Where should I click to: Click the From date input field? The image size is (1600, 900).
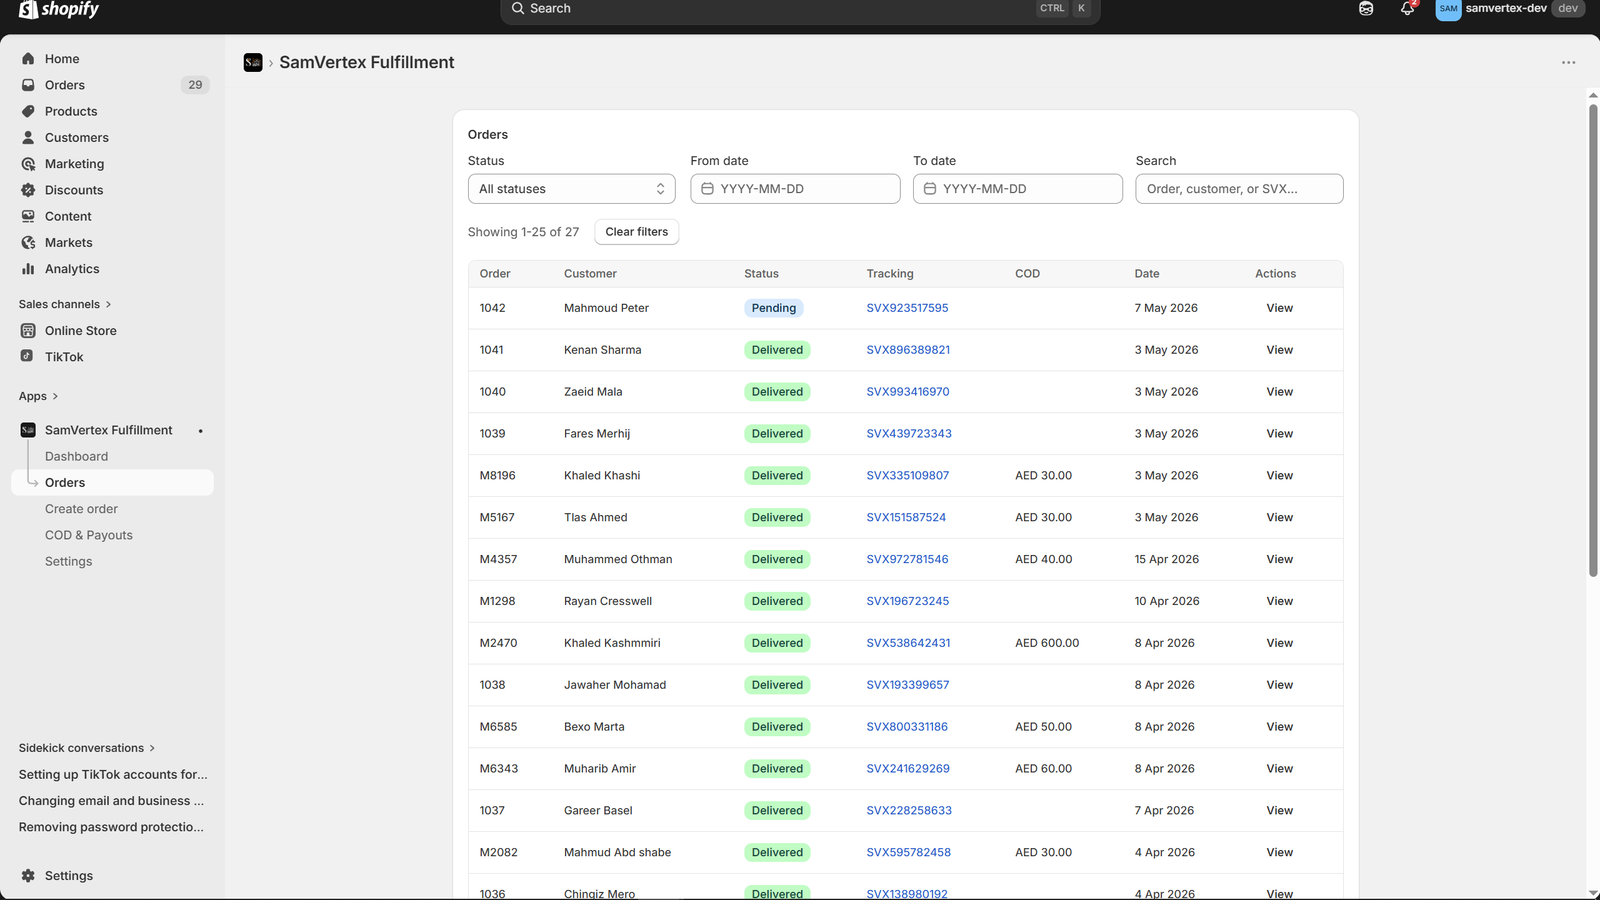tap(795, 189)
